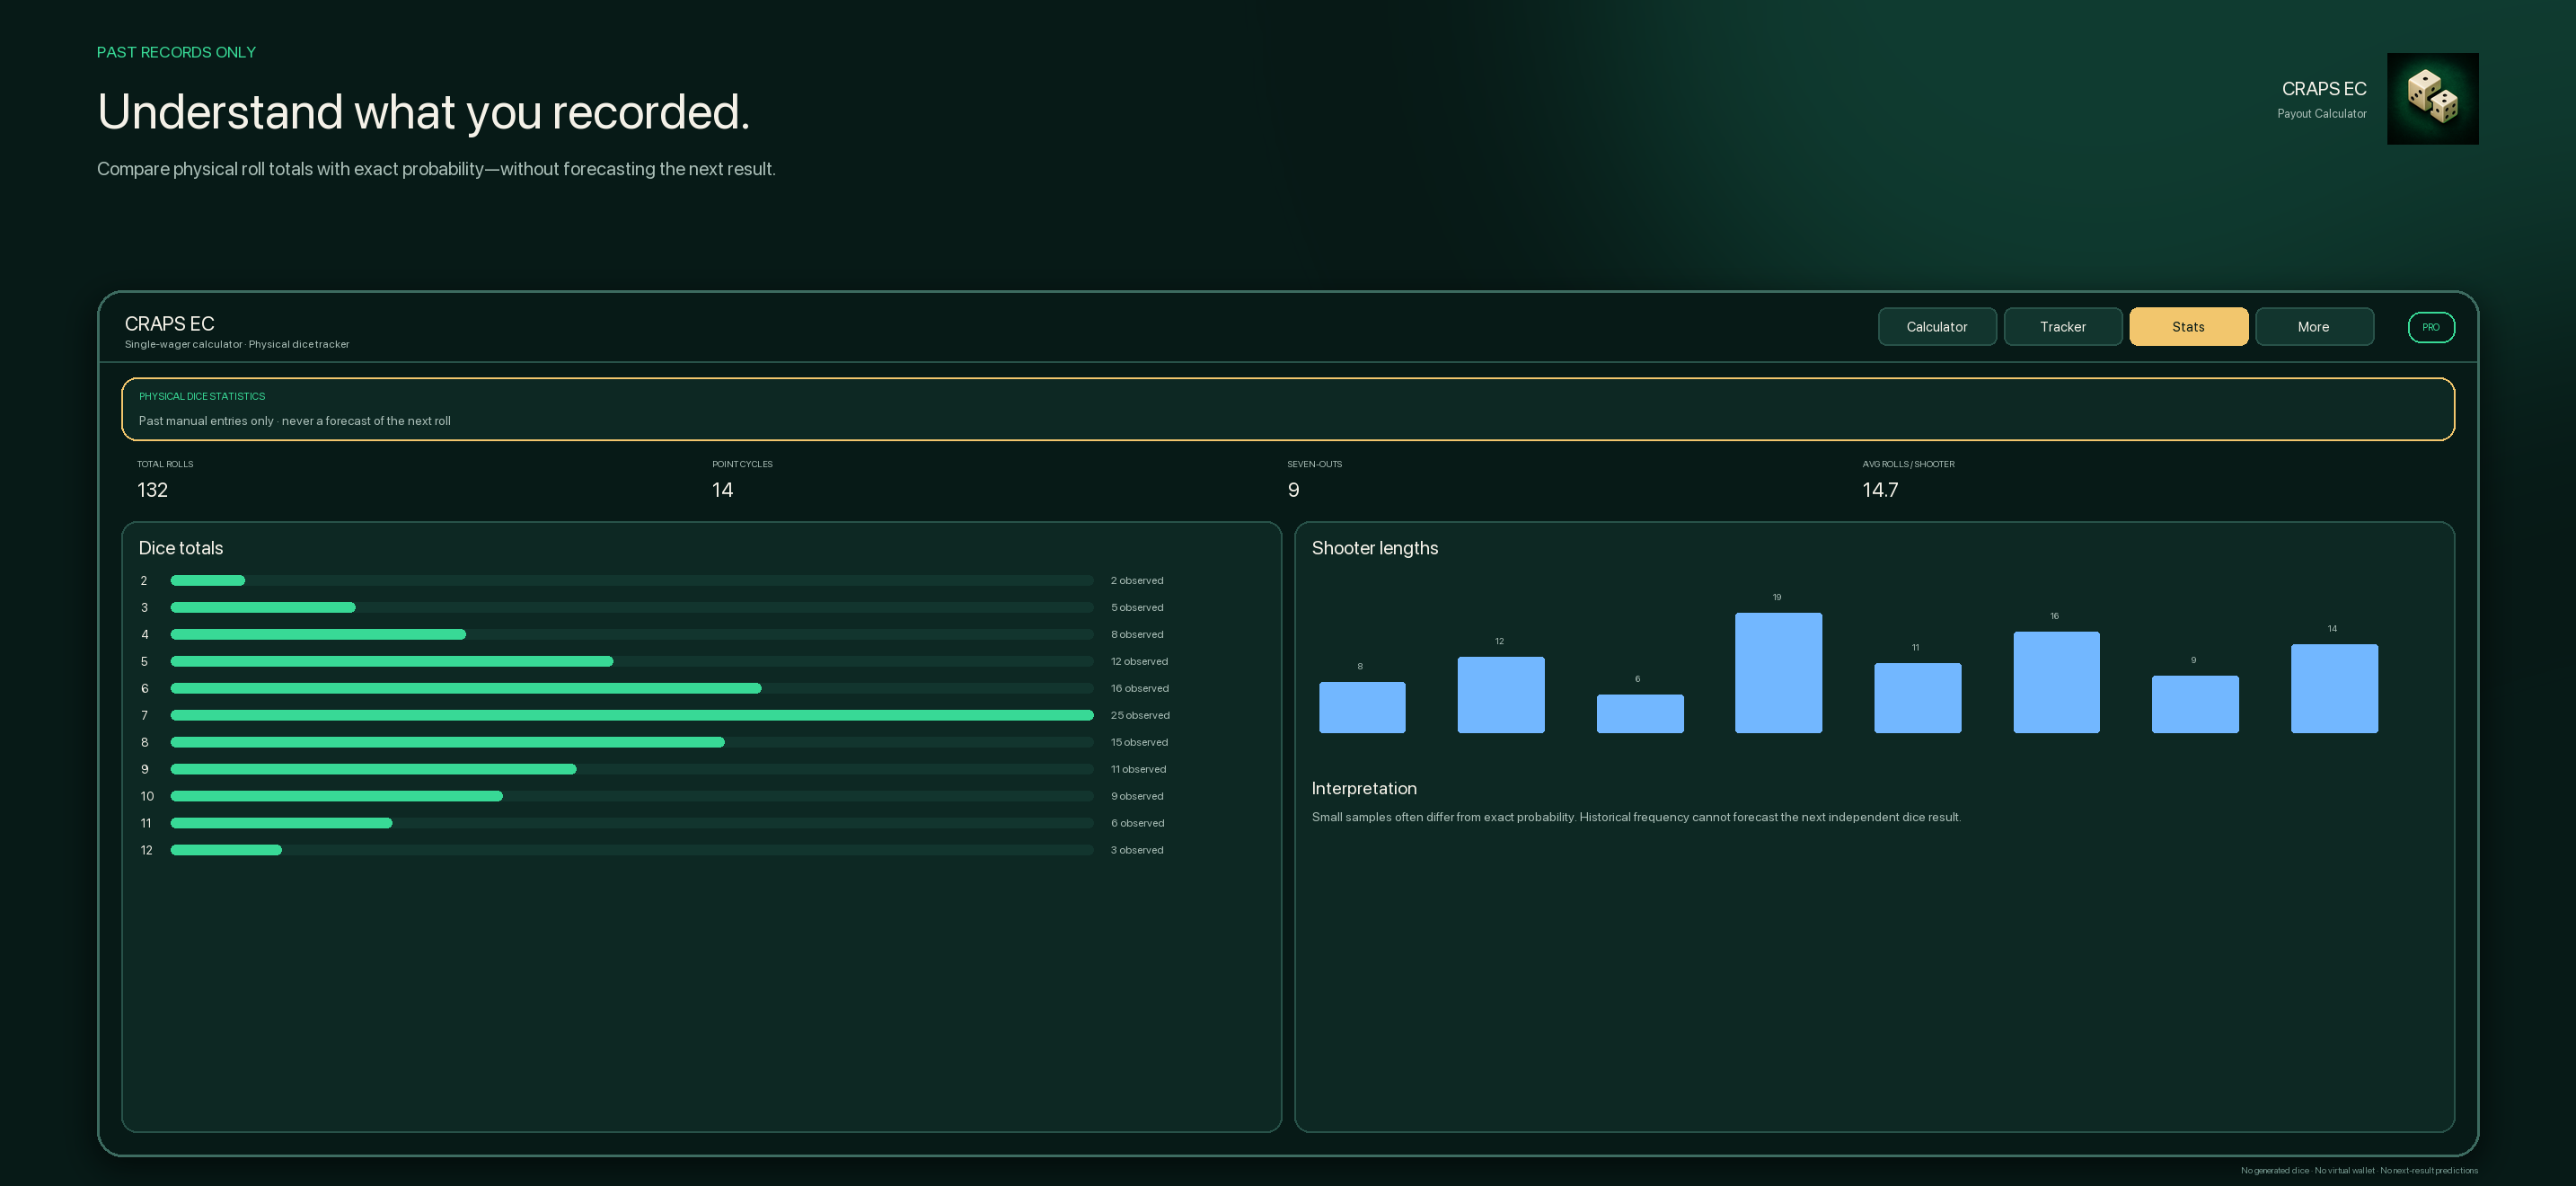2576x1186 pixels.
Task: Select the Seven-Outs stat value
Action: 1293,490
